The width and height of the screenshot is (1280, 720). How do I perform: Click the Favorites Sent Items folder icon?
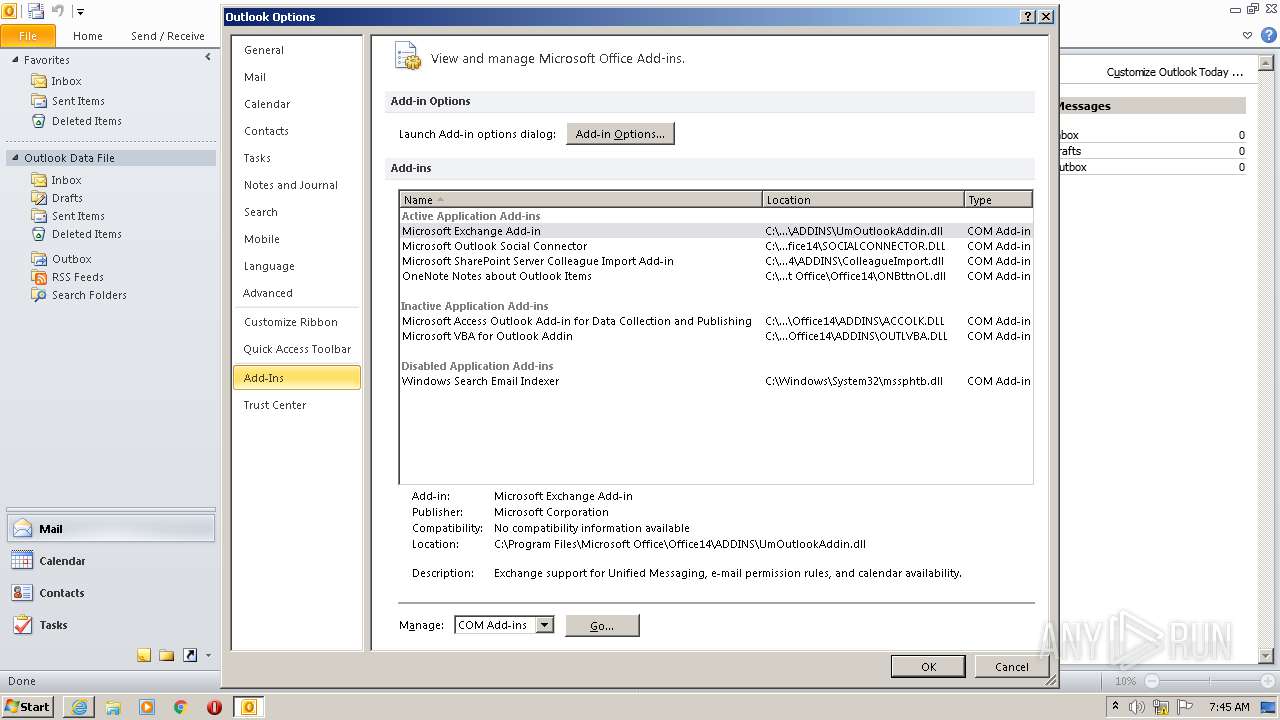tap(39, 101)
